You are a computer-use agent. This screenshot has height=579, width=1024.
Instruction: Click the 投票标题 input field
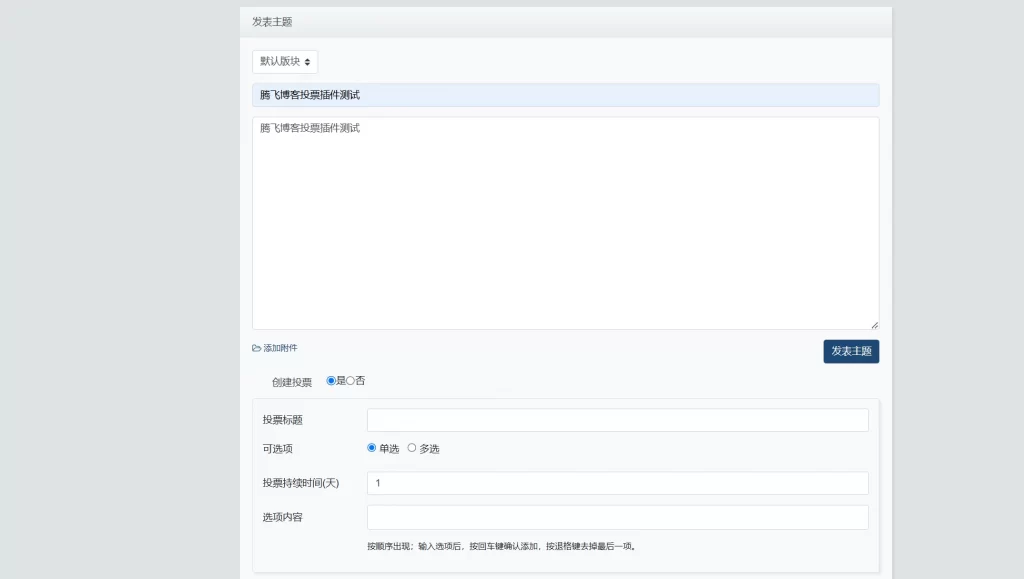(617, 419)
